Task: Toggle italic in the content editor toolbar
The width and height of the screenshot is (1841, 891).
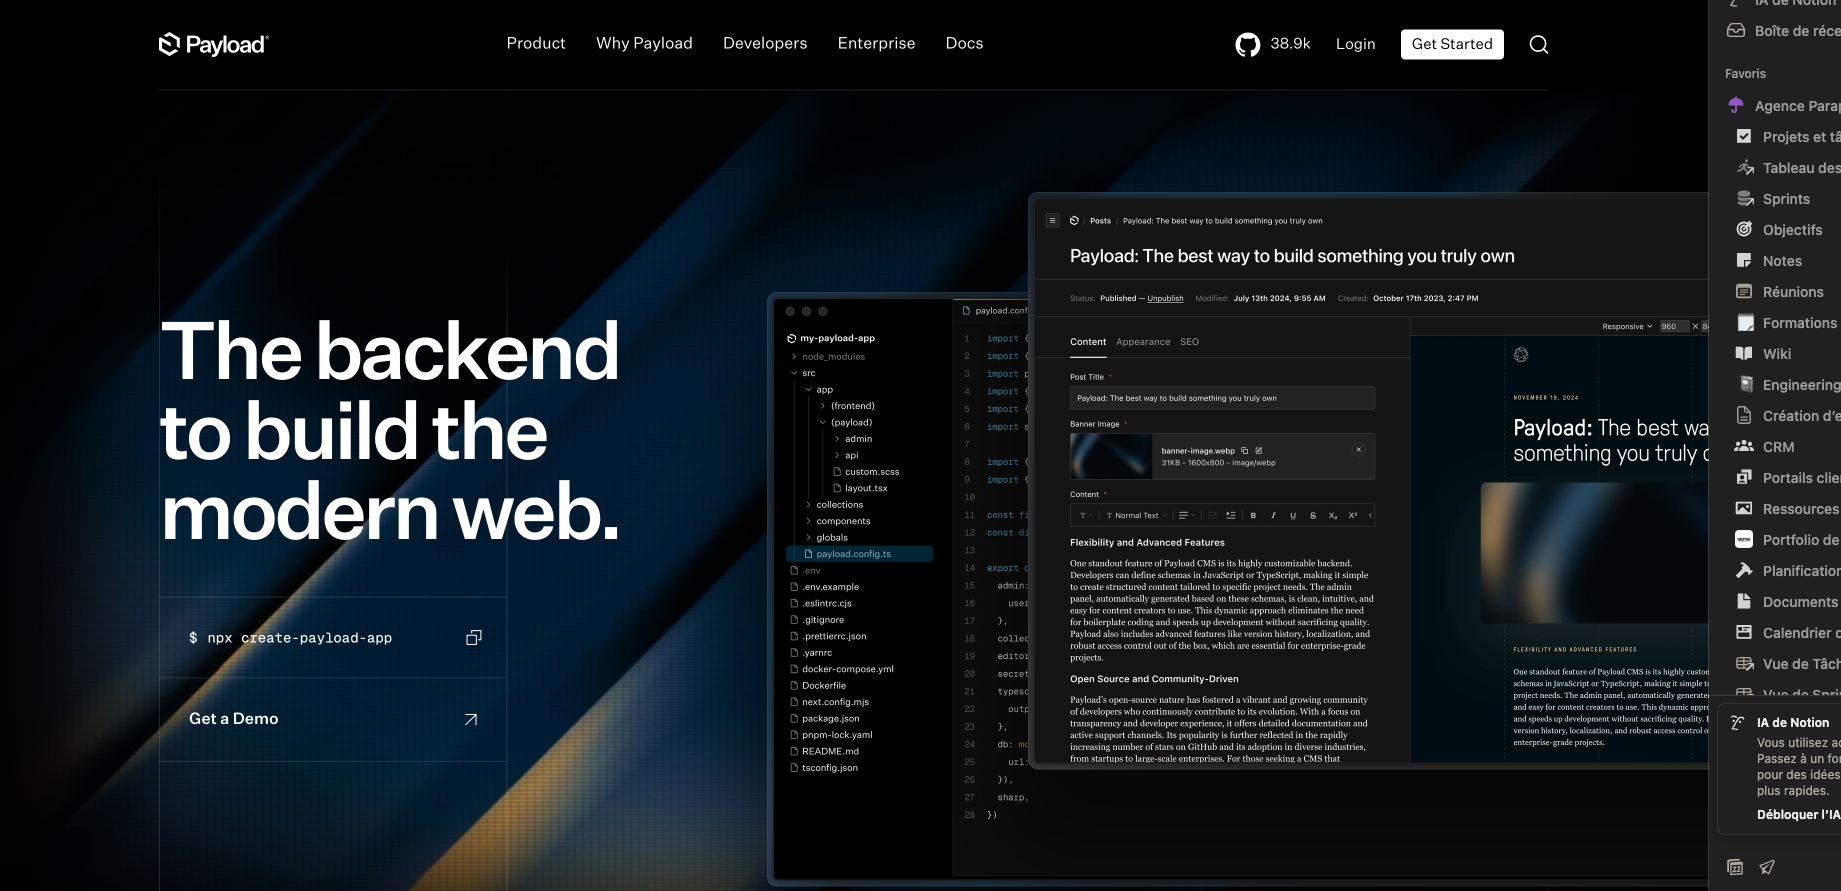Action: pos(1273,516)
